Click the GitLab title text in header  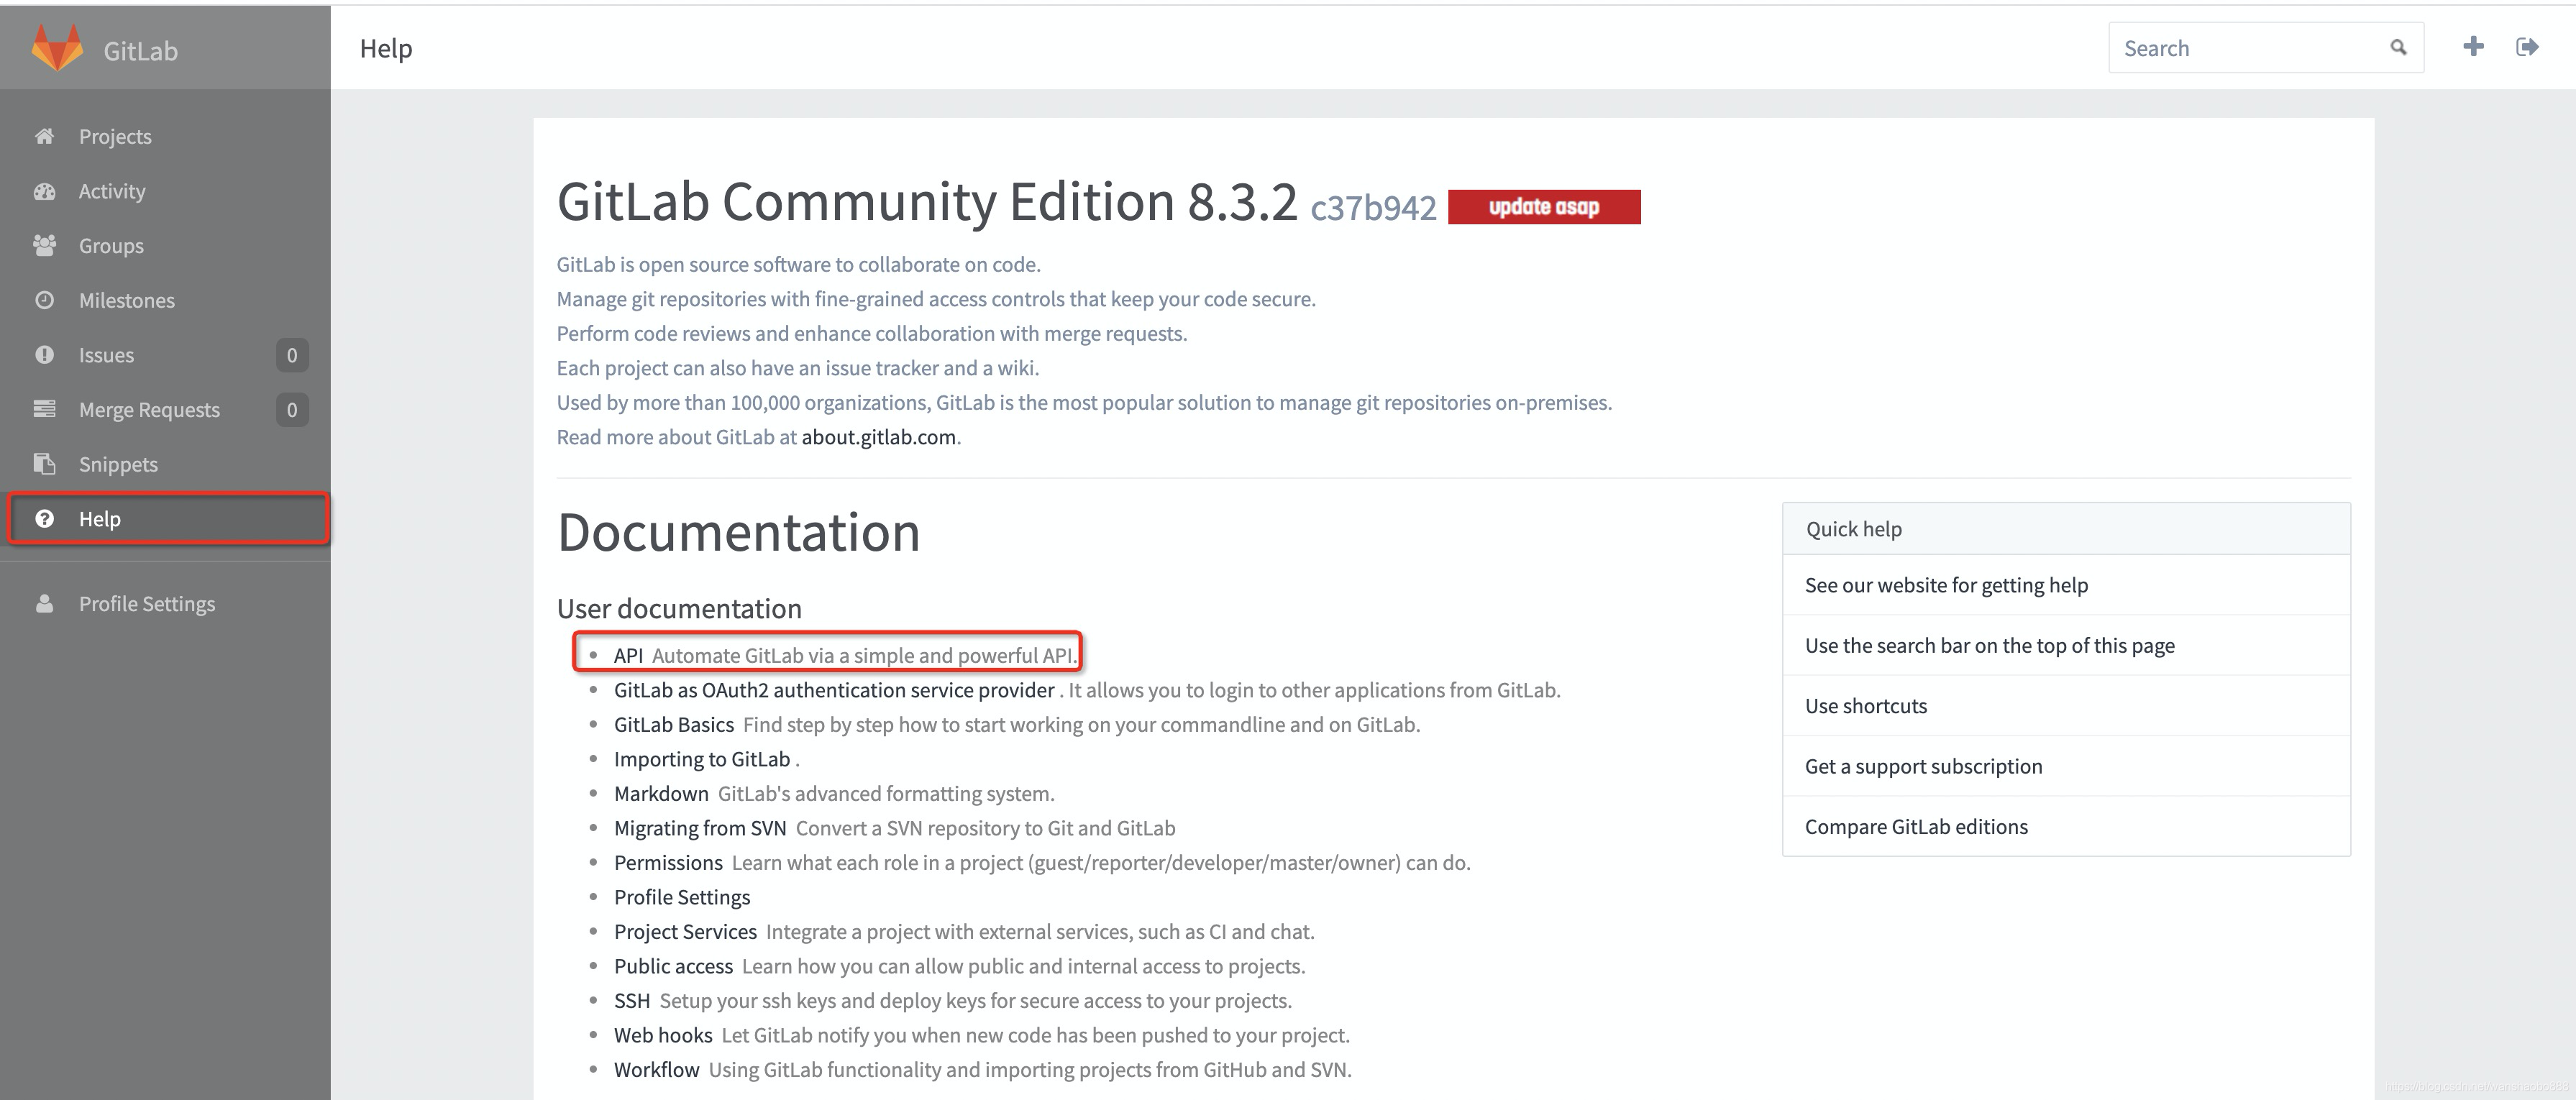(140, 50)
